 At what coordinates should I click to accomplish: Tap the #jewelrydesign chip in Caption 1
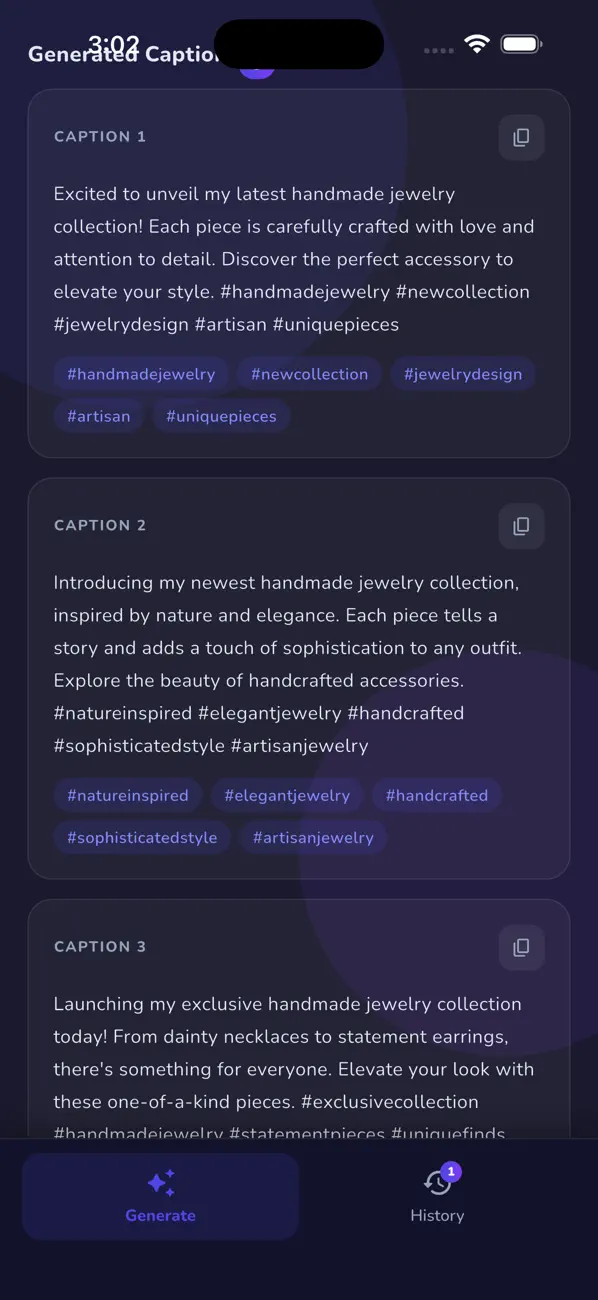coord(463,374)
